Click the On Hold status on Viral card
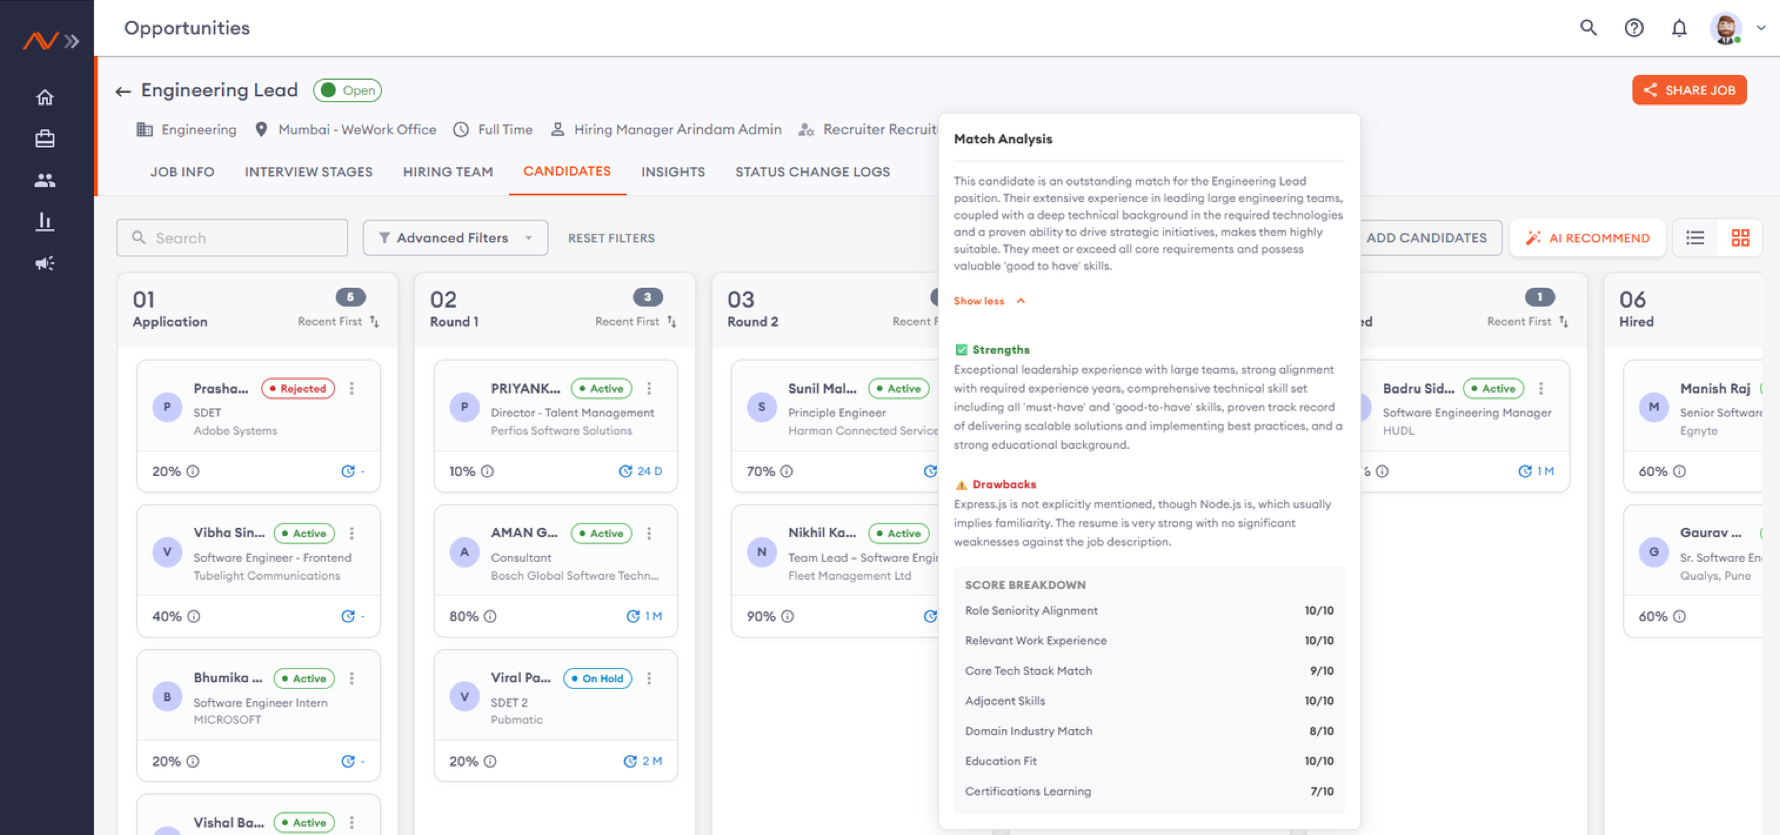Screen dimensions: 1780x835 click(x=598, y=679)
